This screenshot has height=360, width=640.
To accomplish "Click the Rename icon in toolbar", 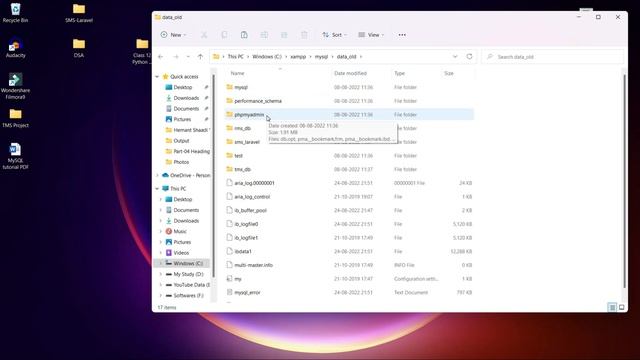I will [x=264, y=35].
